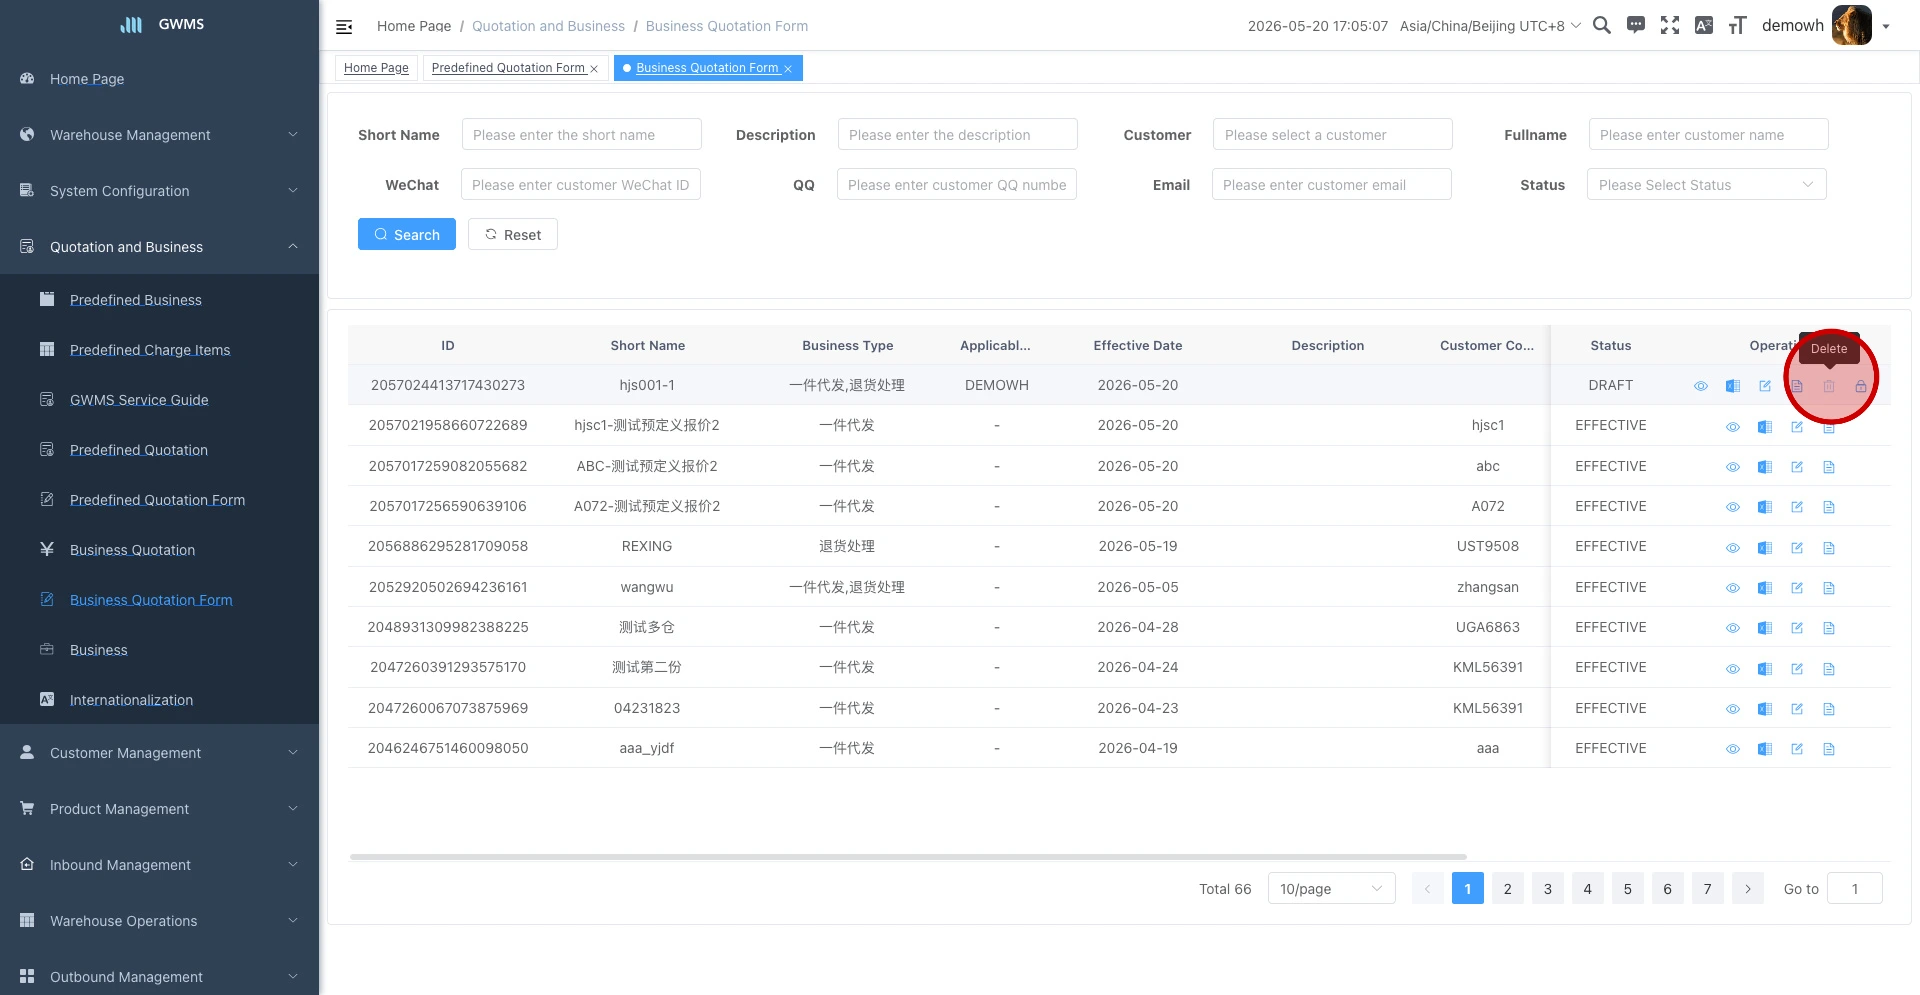Focus the Short Name input field
The height and width of the screenshot is (995, 1920).
click(x=582, y=135)
